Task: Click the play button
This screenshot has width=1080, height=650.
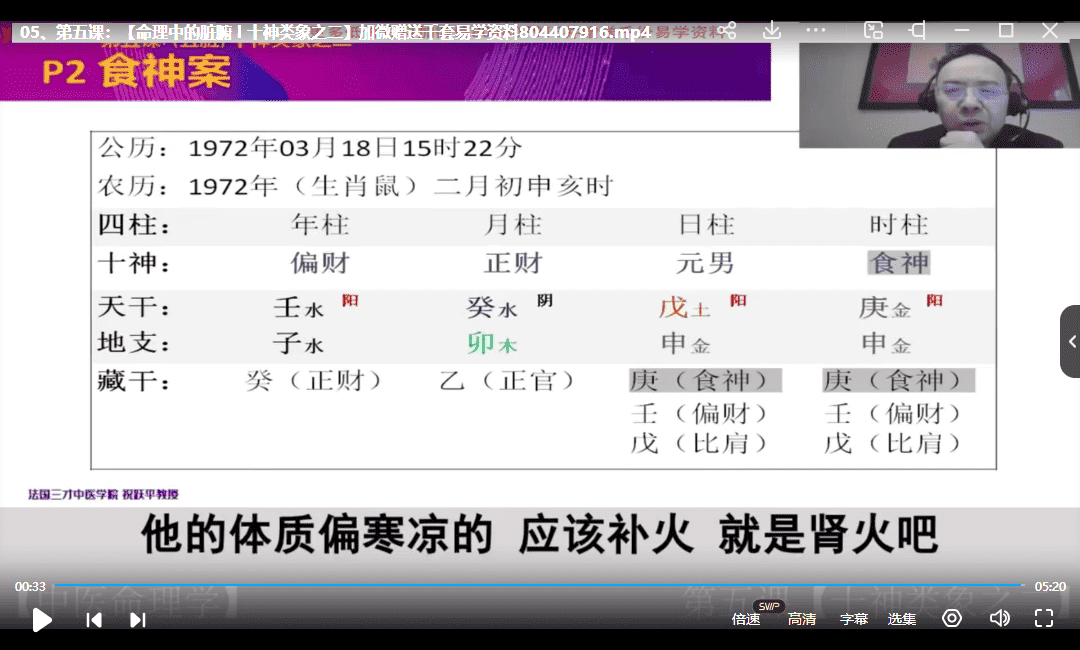Action: 42,620
